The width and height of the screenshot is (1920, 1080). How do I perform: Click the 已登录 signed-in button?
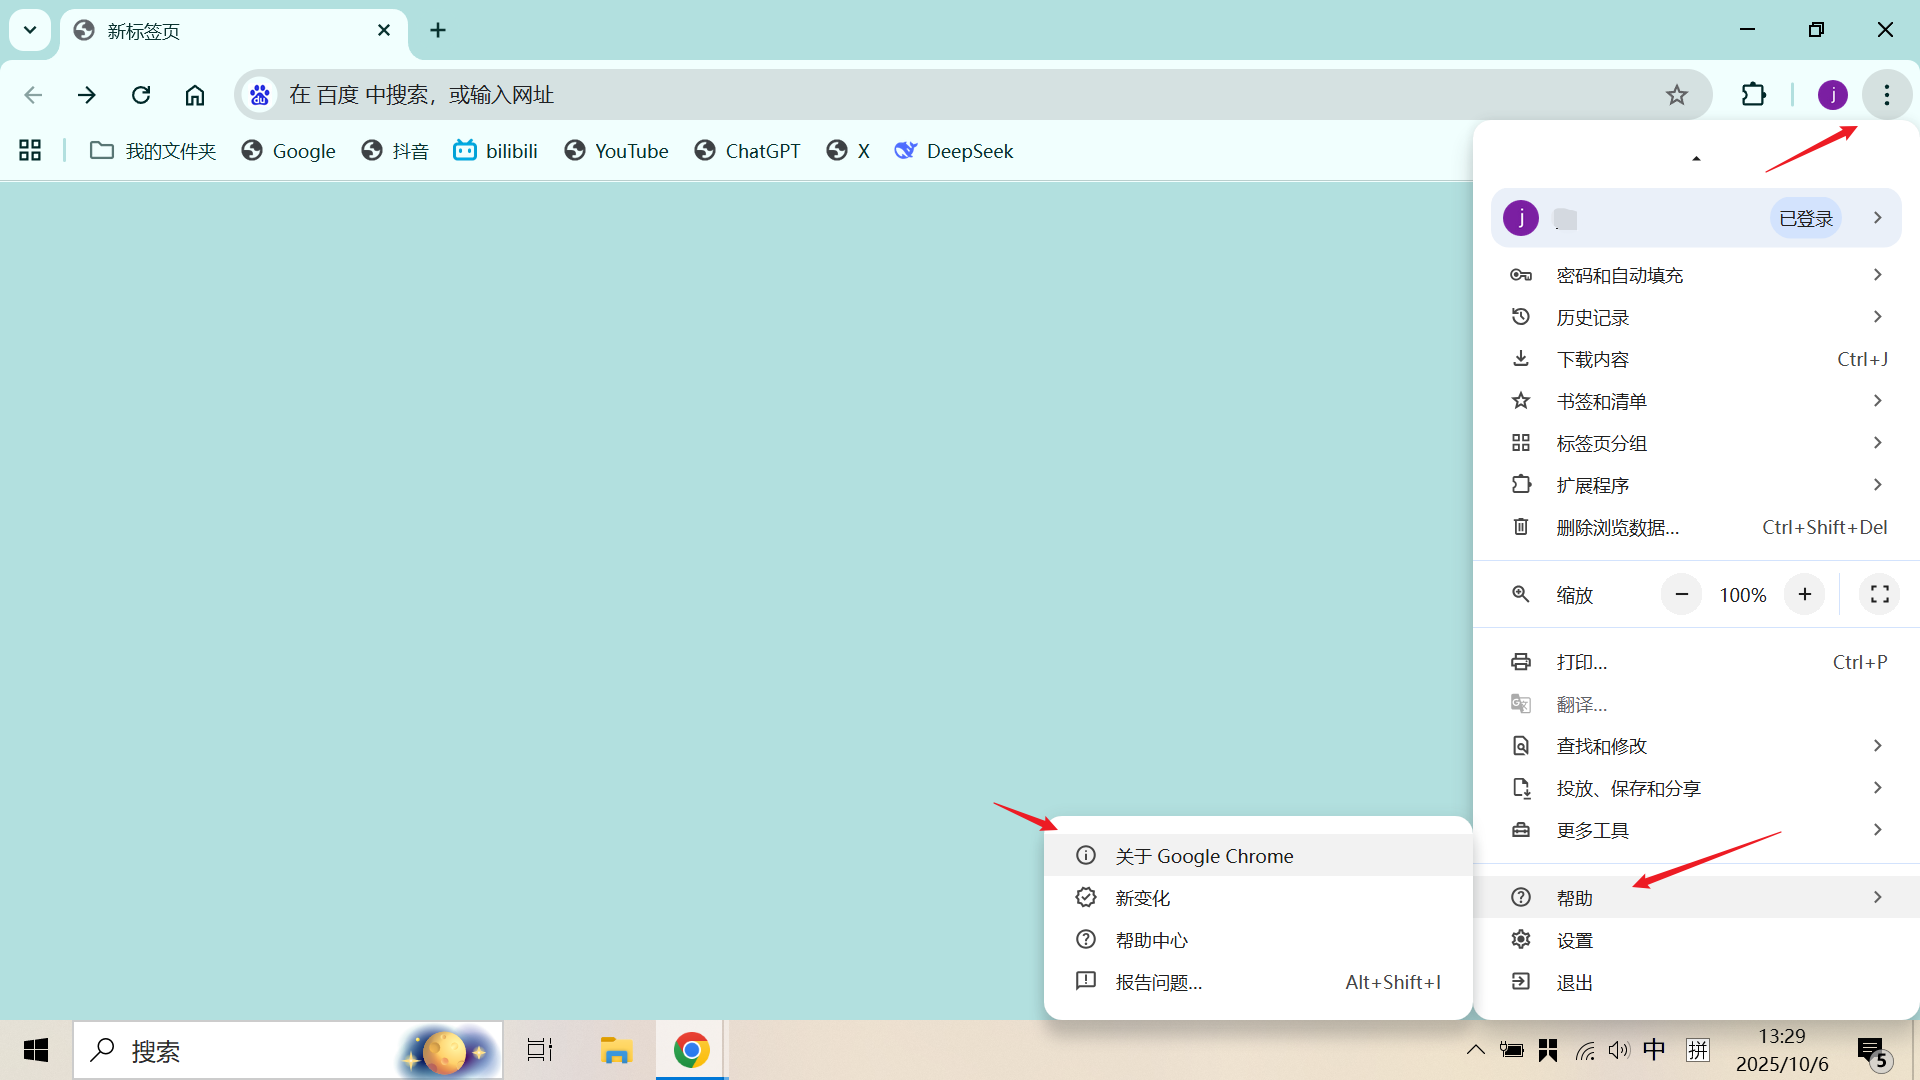(x=1805, y=218)
